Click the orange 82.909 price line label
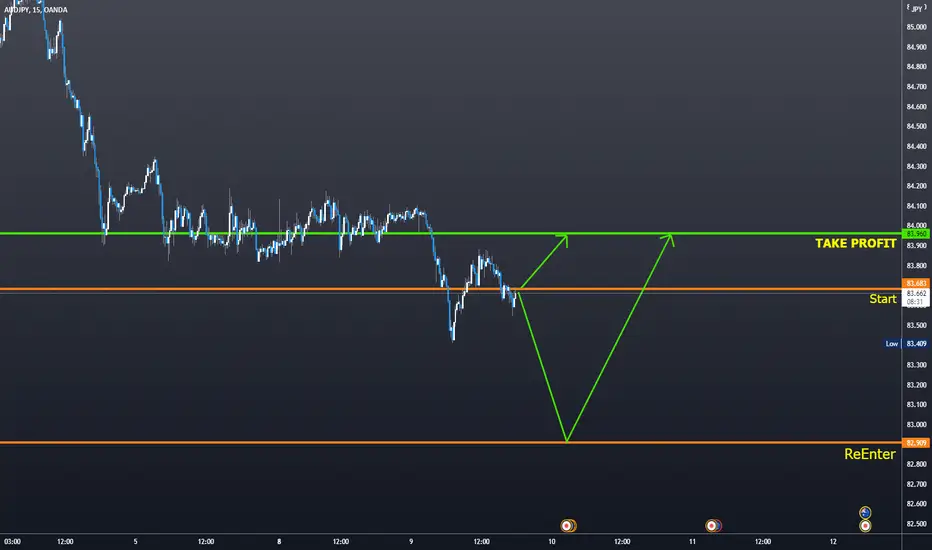Screen dimensions: 932x550 916,443
